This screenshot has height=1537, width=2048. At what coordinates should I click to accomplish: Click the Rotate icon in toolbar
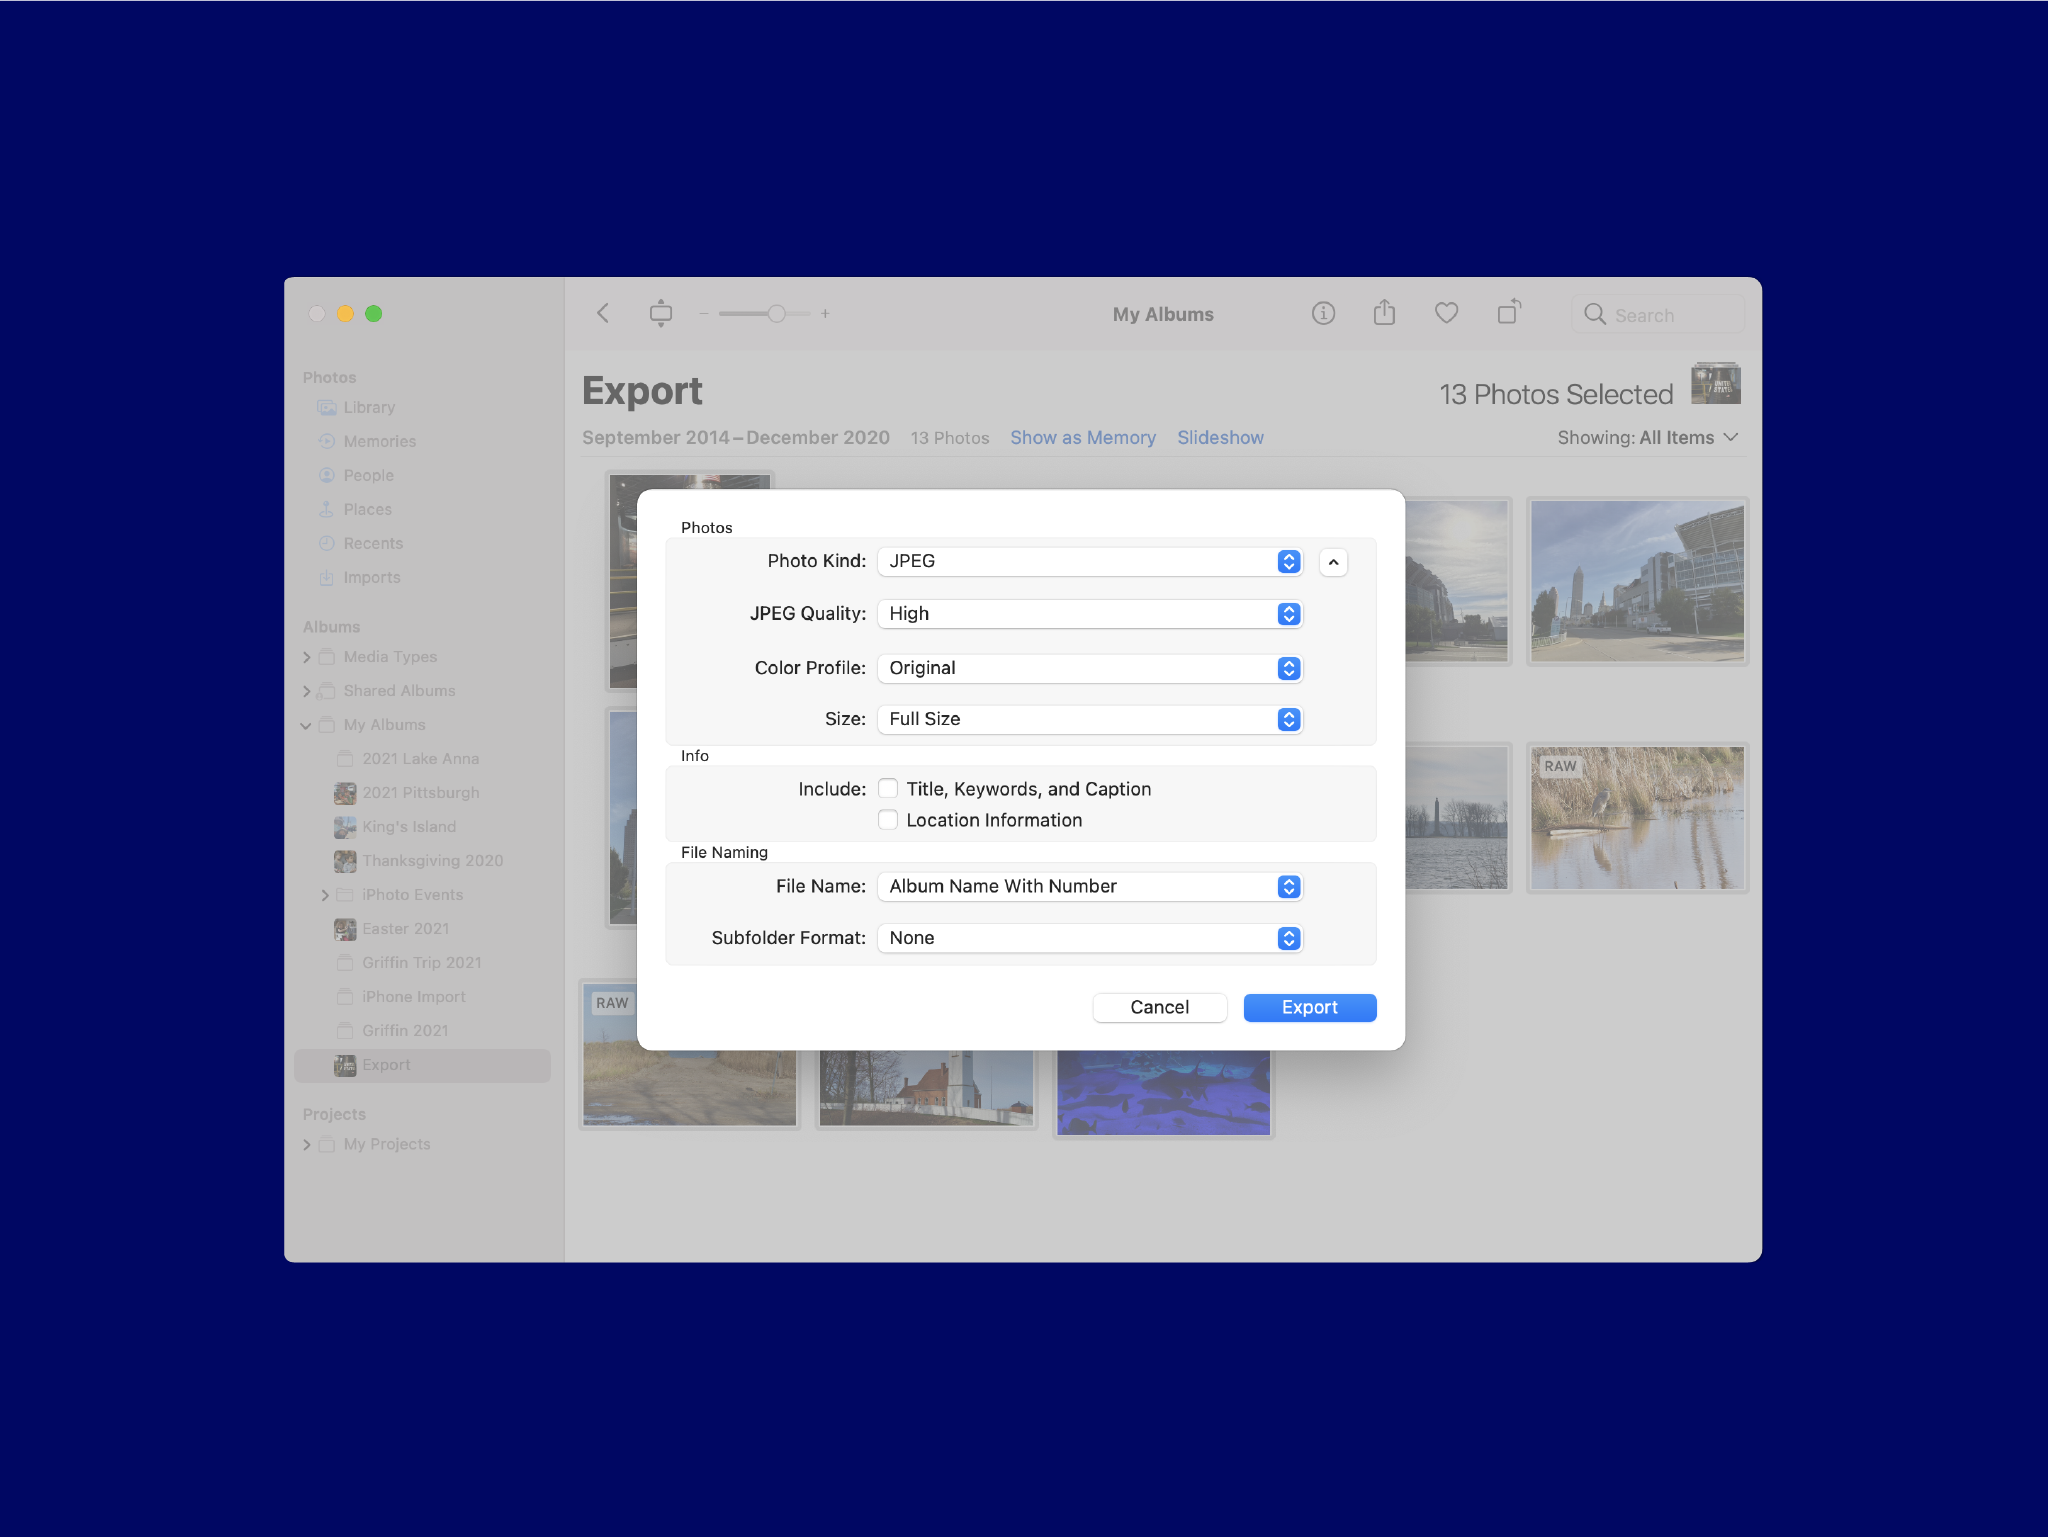(1509, 313)
